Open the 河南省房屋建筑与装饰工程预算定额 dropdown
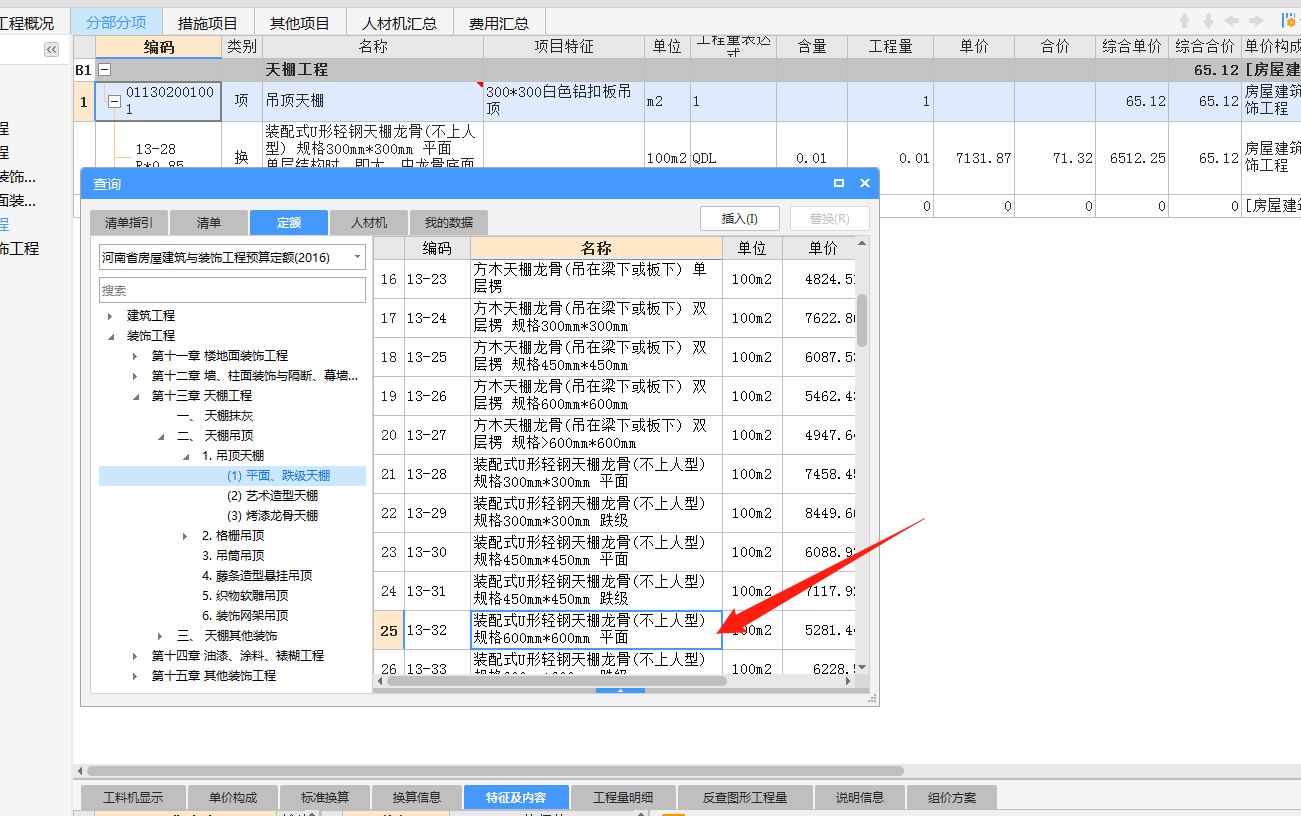This screenshot has height=816, width=1301. pos(358,257)
